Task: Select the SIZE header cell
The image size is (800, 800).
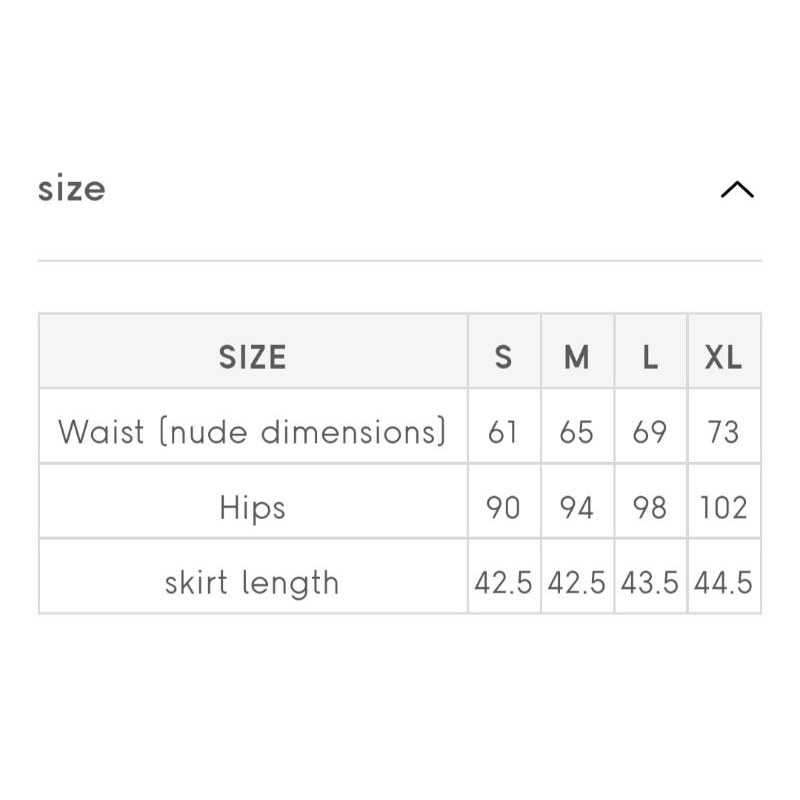Action: (x=253, y=357)
